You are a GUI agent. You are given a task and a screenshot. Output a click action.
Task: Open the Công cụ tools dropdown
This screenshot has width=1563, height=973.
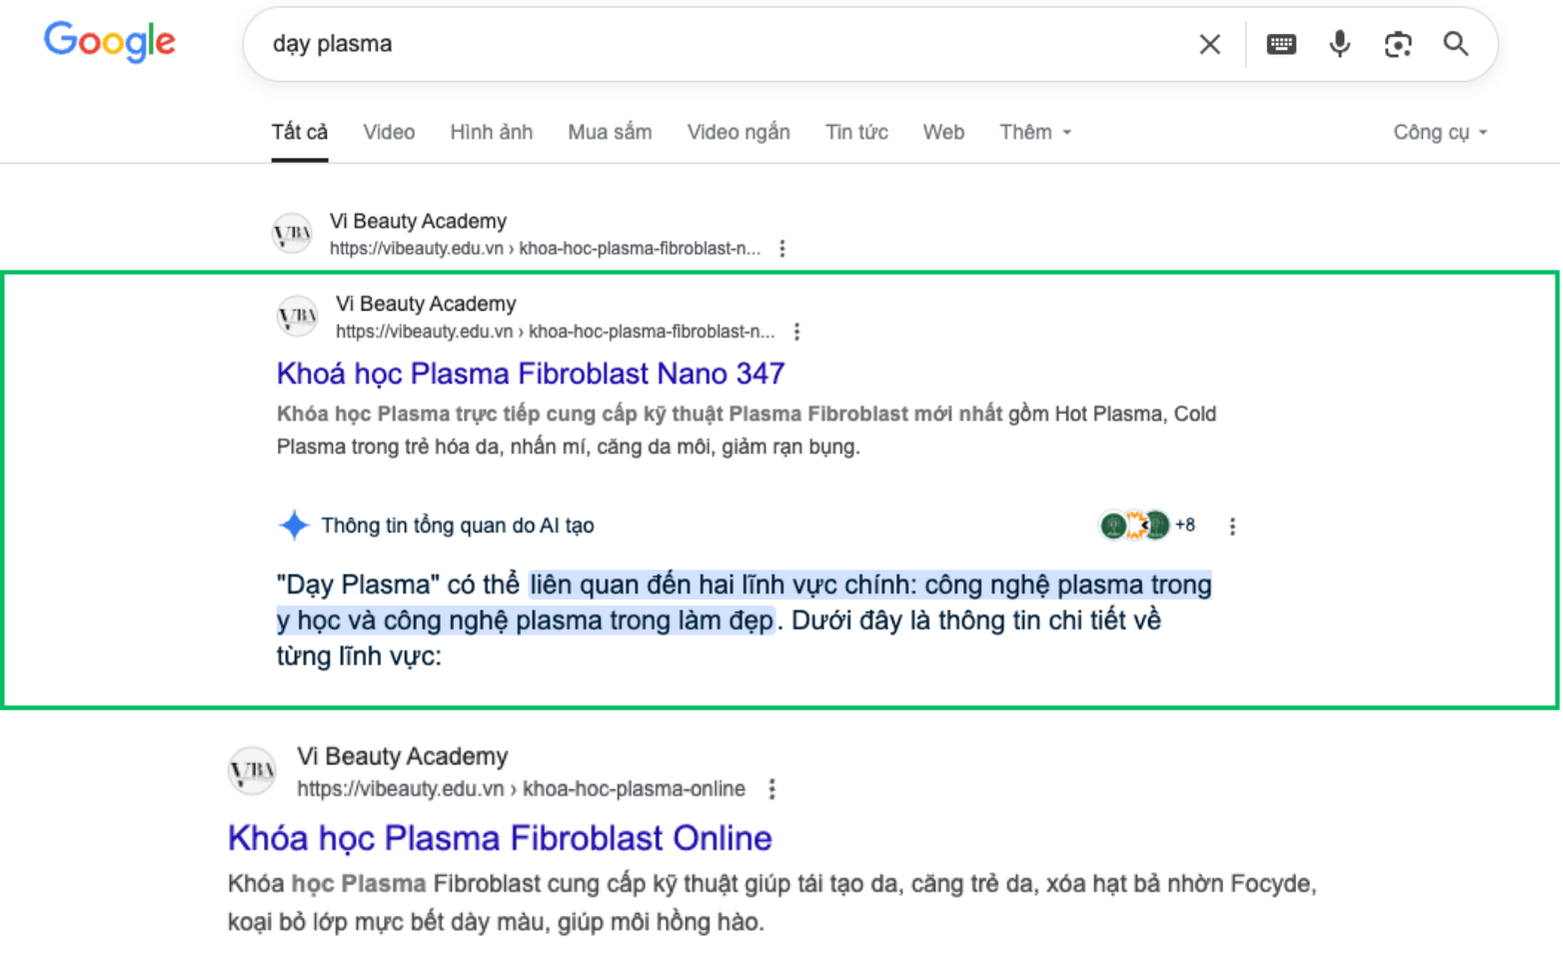pos(1440,132)
